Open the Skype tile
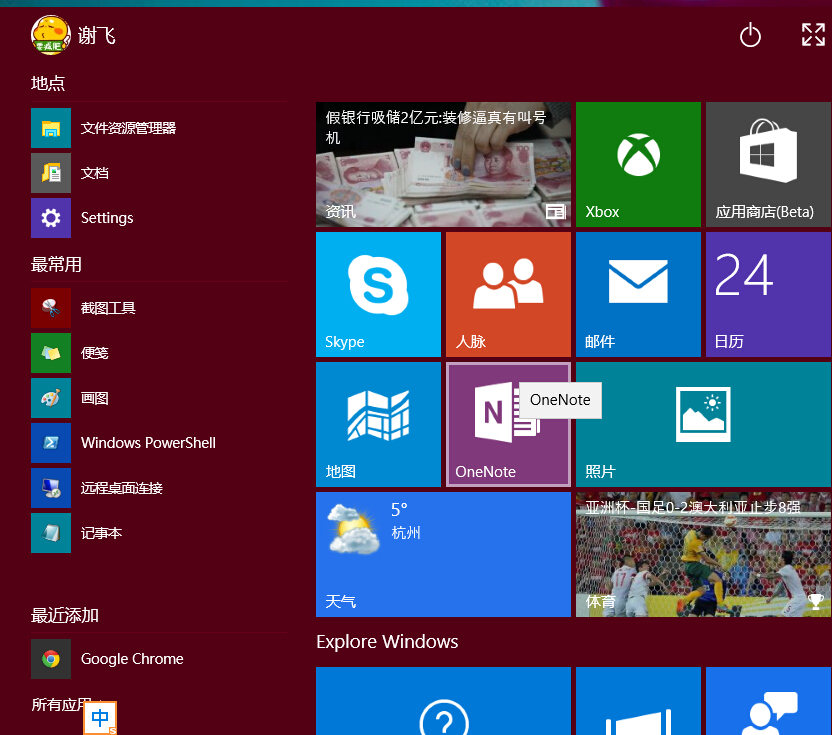 378,295
